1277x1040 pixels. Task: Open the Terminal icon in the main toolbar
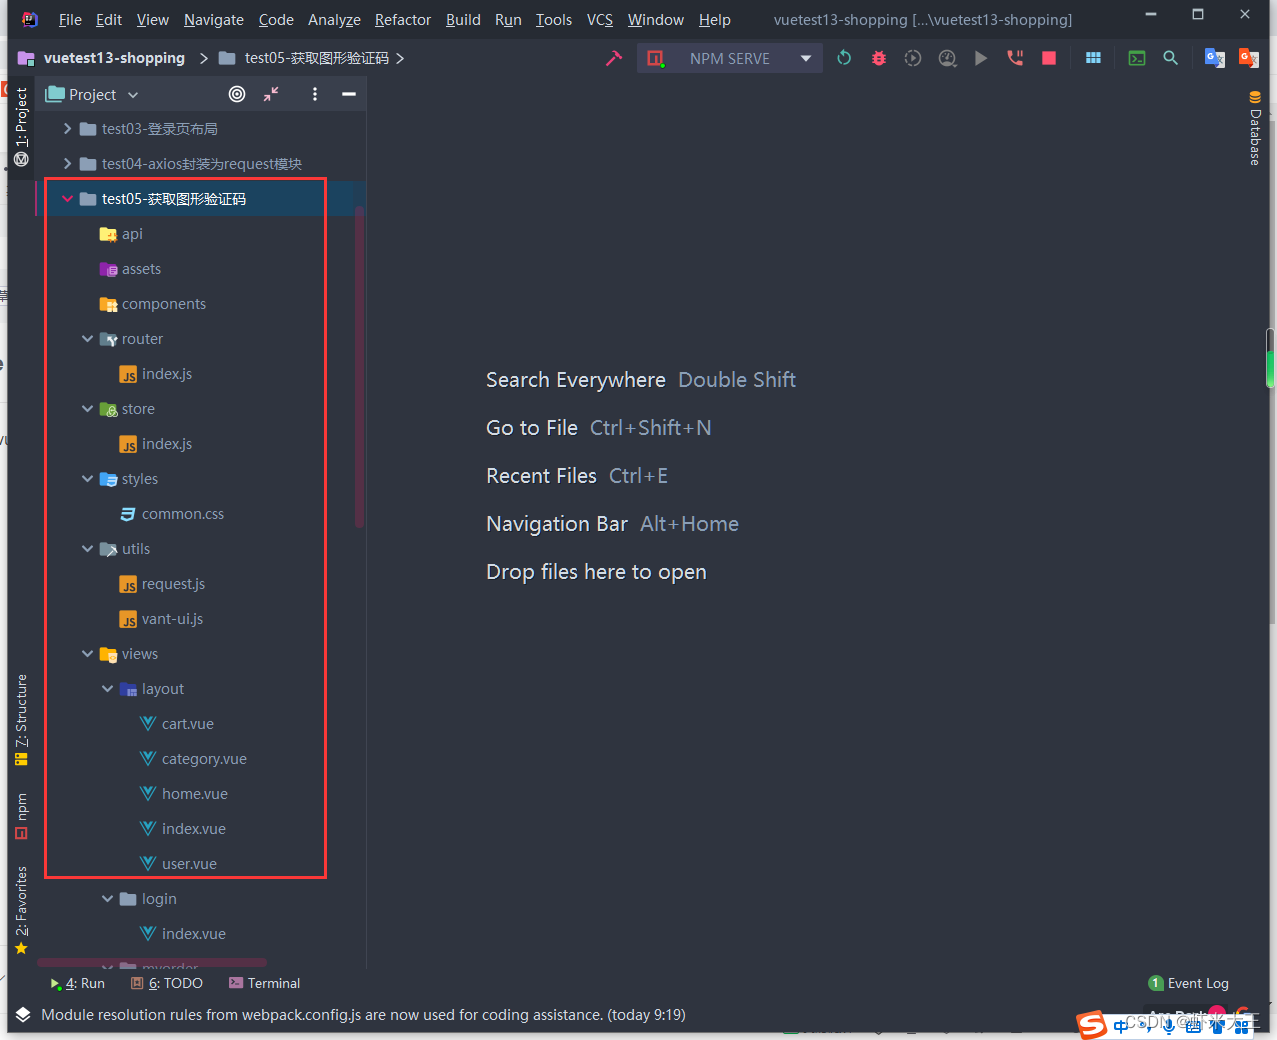point(1136,58)
